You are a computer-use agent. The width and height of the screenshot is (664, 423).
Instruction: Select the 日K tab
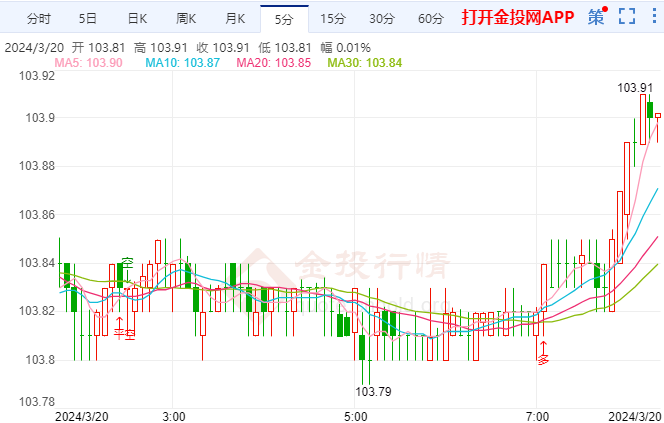(x=137, y=19)
